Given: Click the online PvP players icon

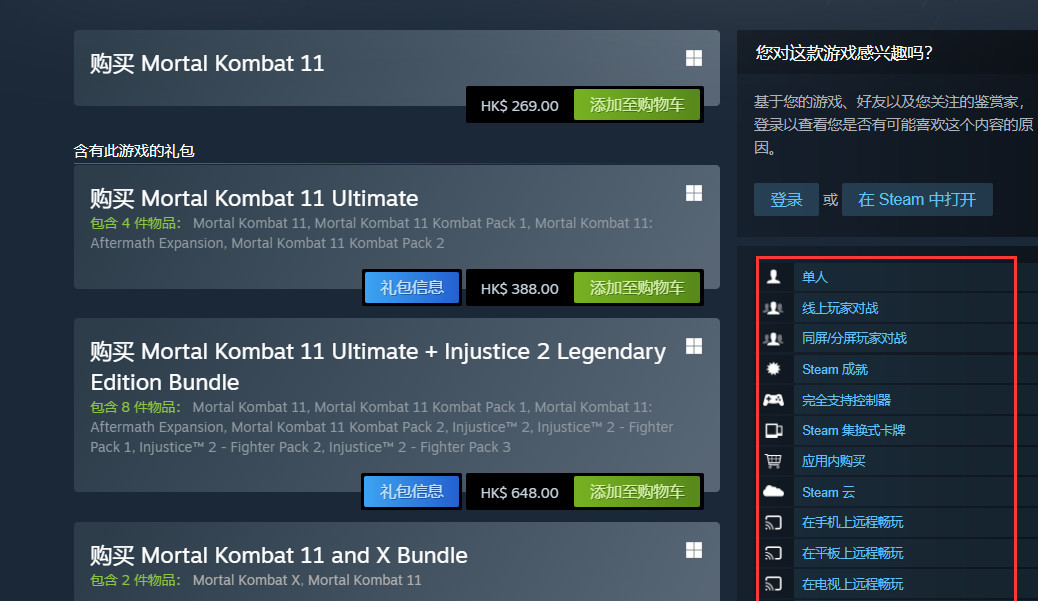Looking at the screenshot, I should (773, 308).
